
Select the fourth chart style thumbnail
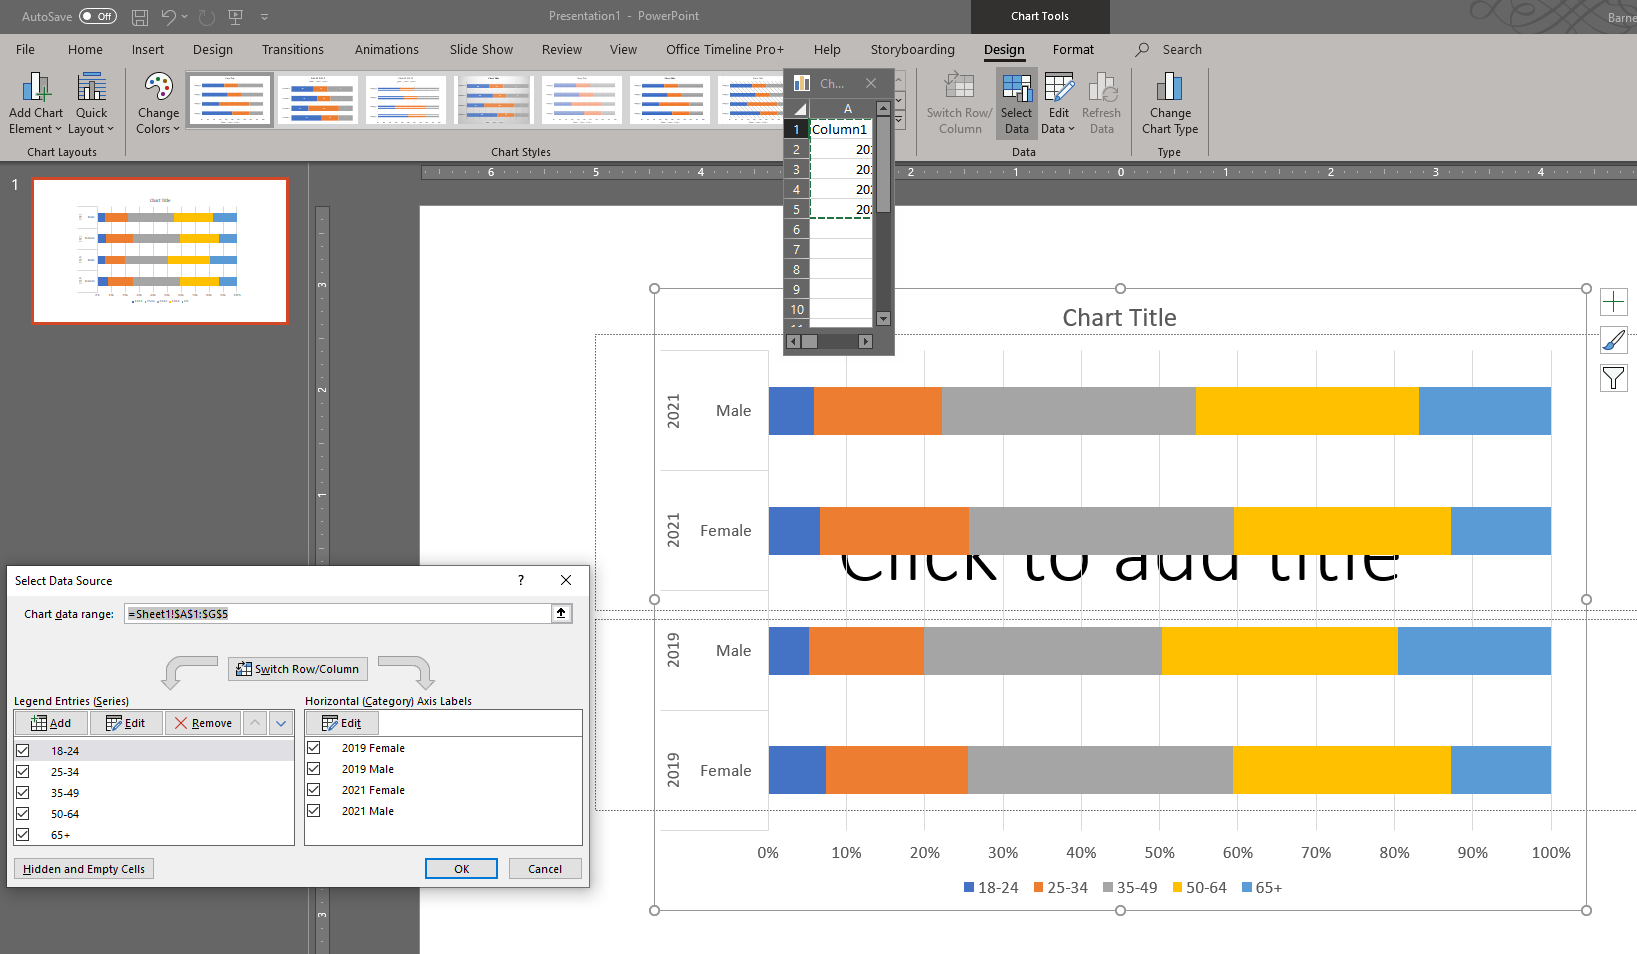(x=494, y=100)
